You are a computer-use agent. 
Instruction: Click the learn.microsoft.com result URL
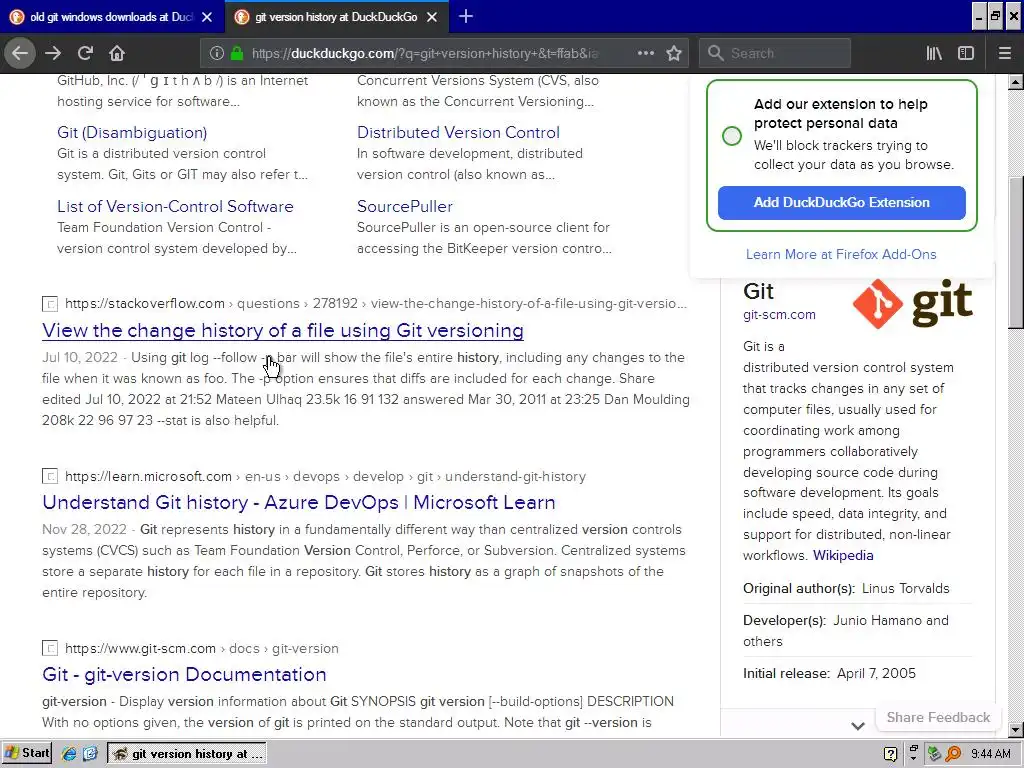(325, 477)
